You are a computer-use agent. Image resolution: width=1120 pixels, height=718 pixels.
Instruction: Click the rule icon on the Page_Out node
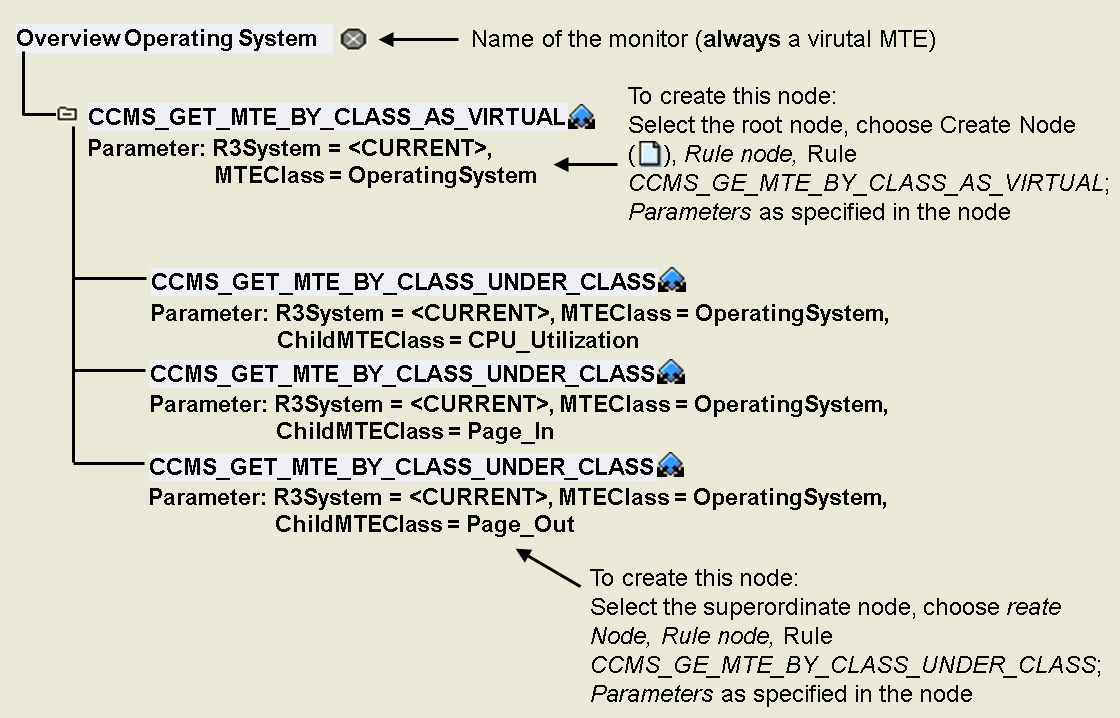(669, 466)
